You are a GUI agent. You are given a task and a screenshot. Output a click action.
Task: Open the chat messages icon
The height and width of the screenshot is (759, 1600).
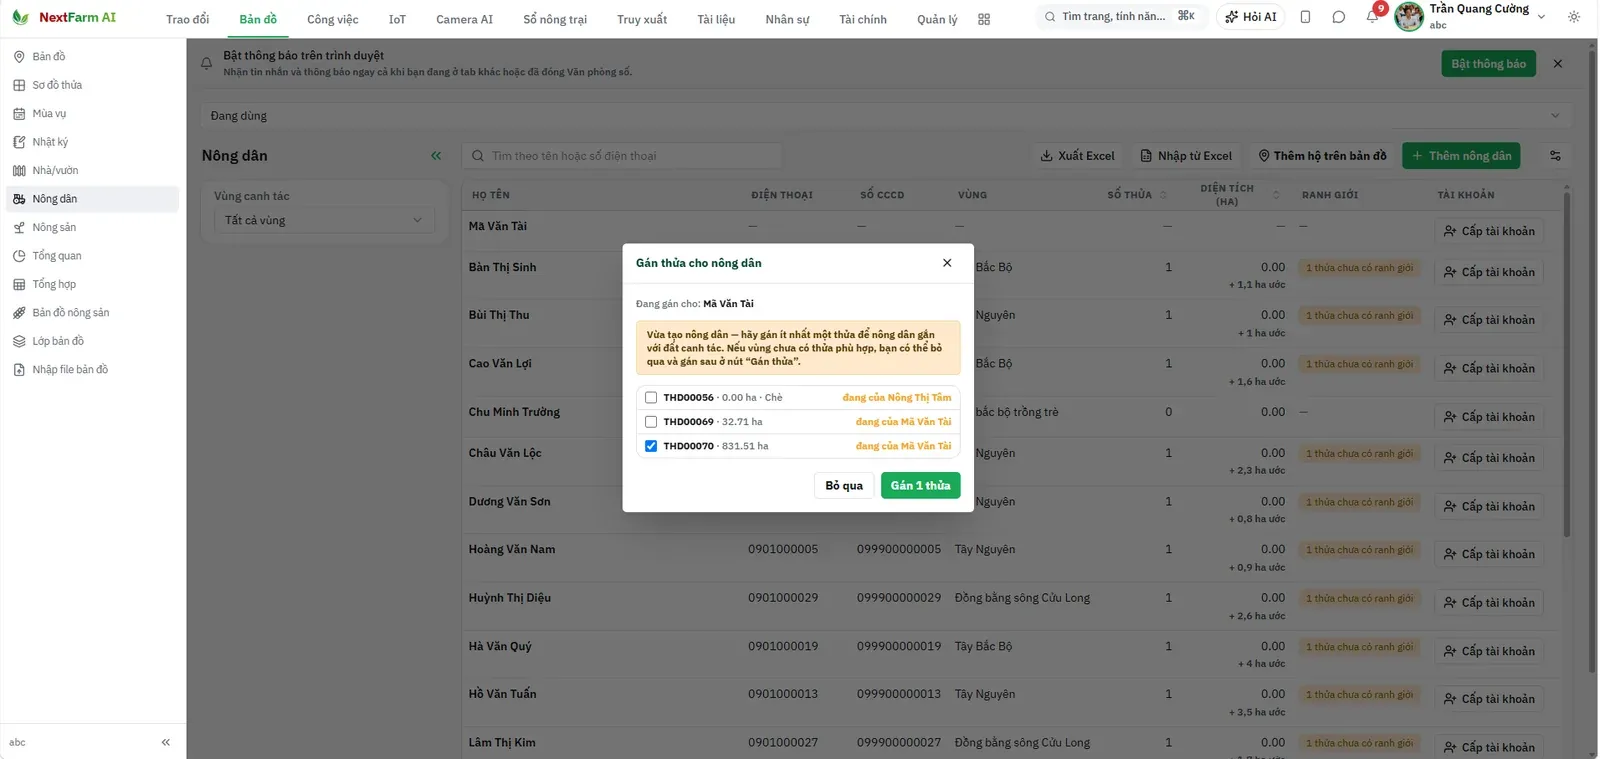point(1338,17)
